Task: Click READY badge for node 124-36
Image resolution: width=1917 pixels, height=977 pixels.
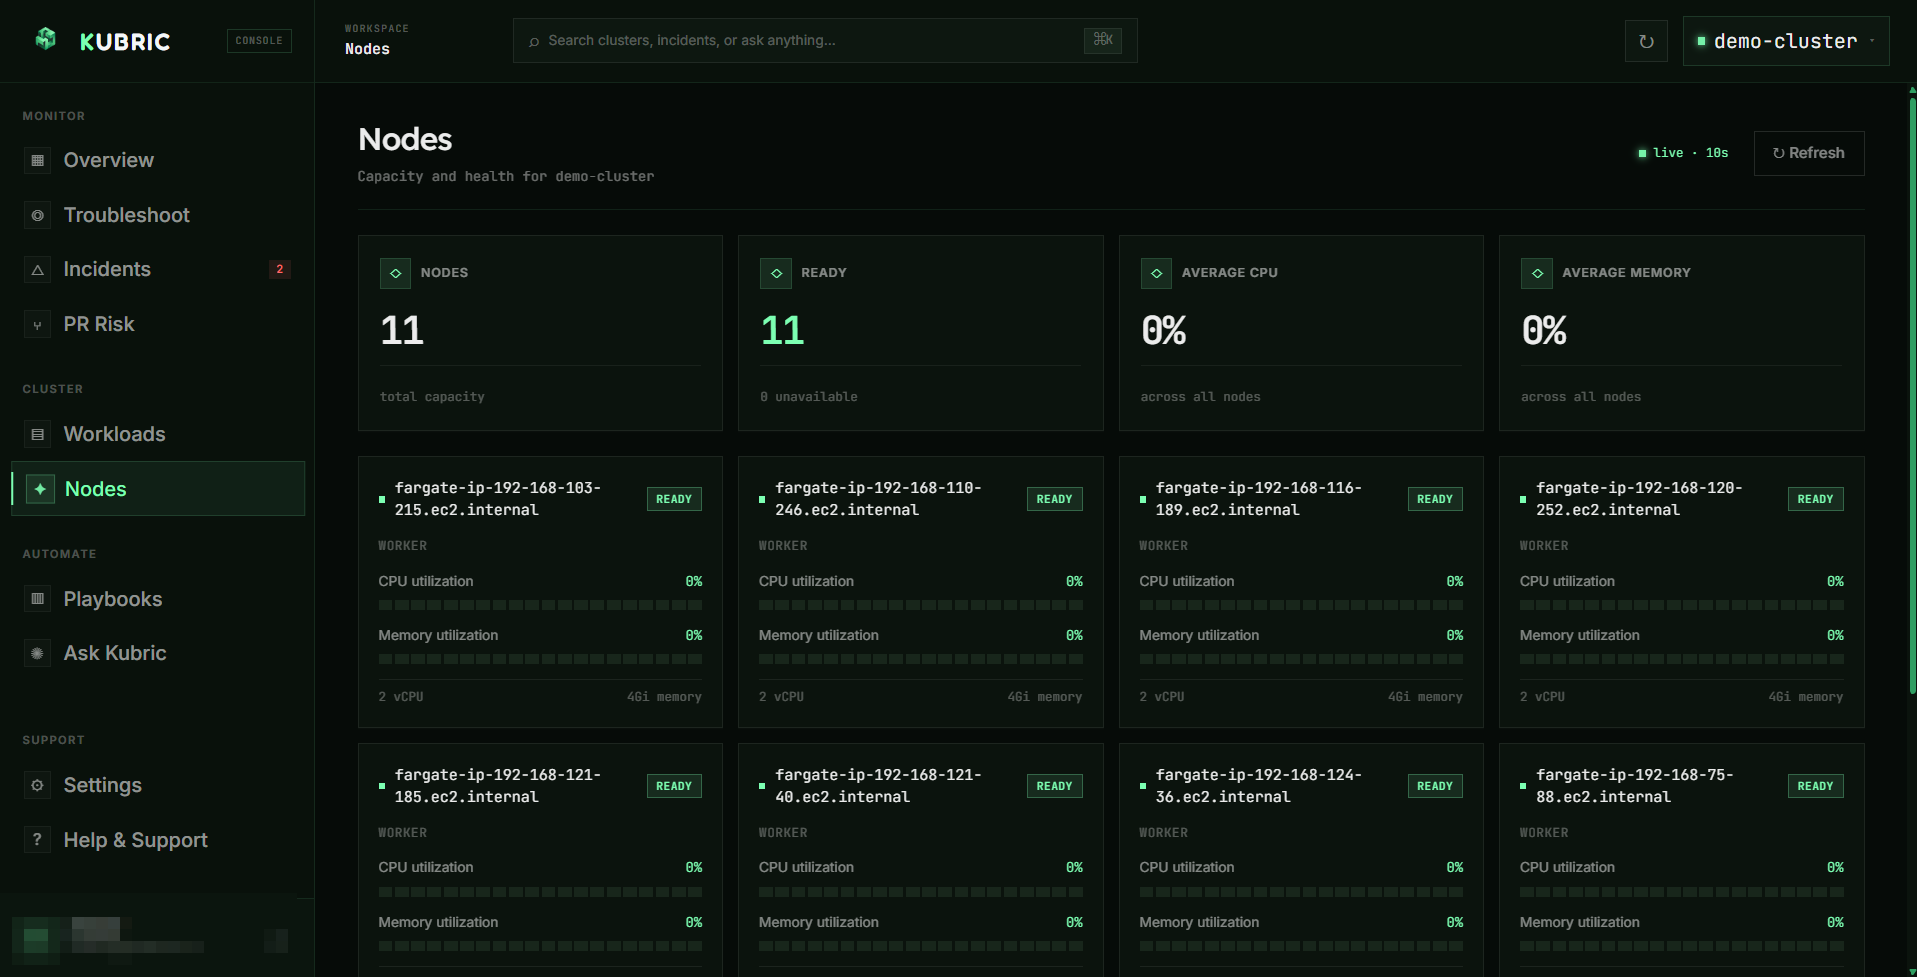Action: pyautogui.click(x=1435, y=786)
